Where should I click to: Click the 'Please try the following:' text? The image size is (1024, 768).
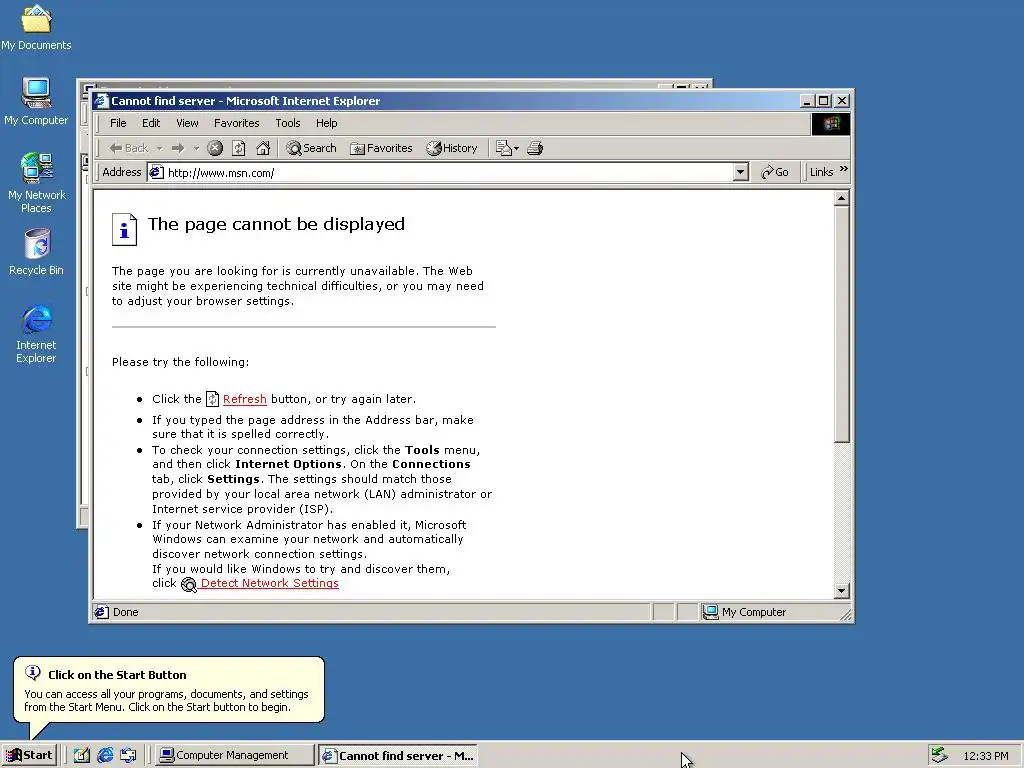tap(180, 362)
